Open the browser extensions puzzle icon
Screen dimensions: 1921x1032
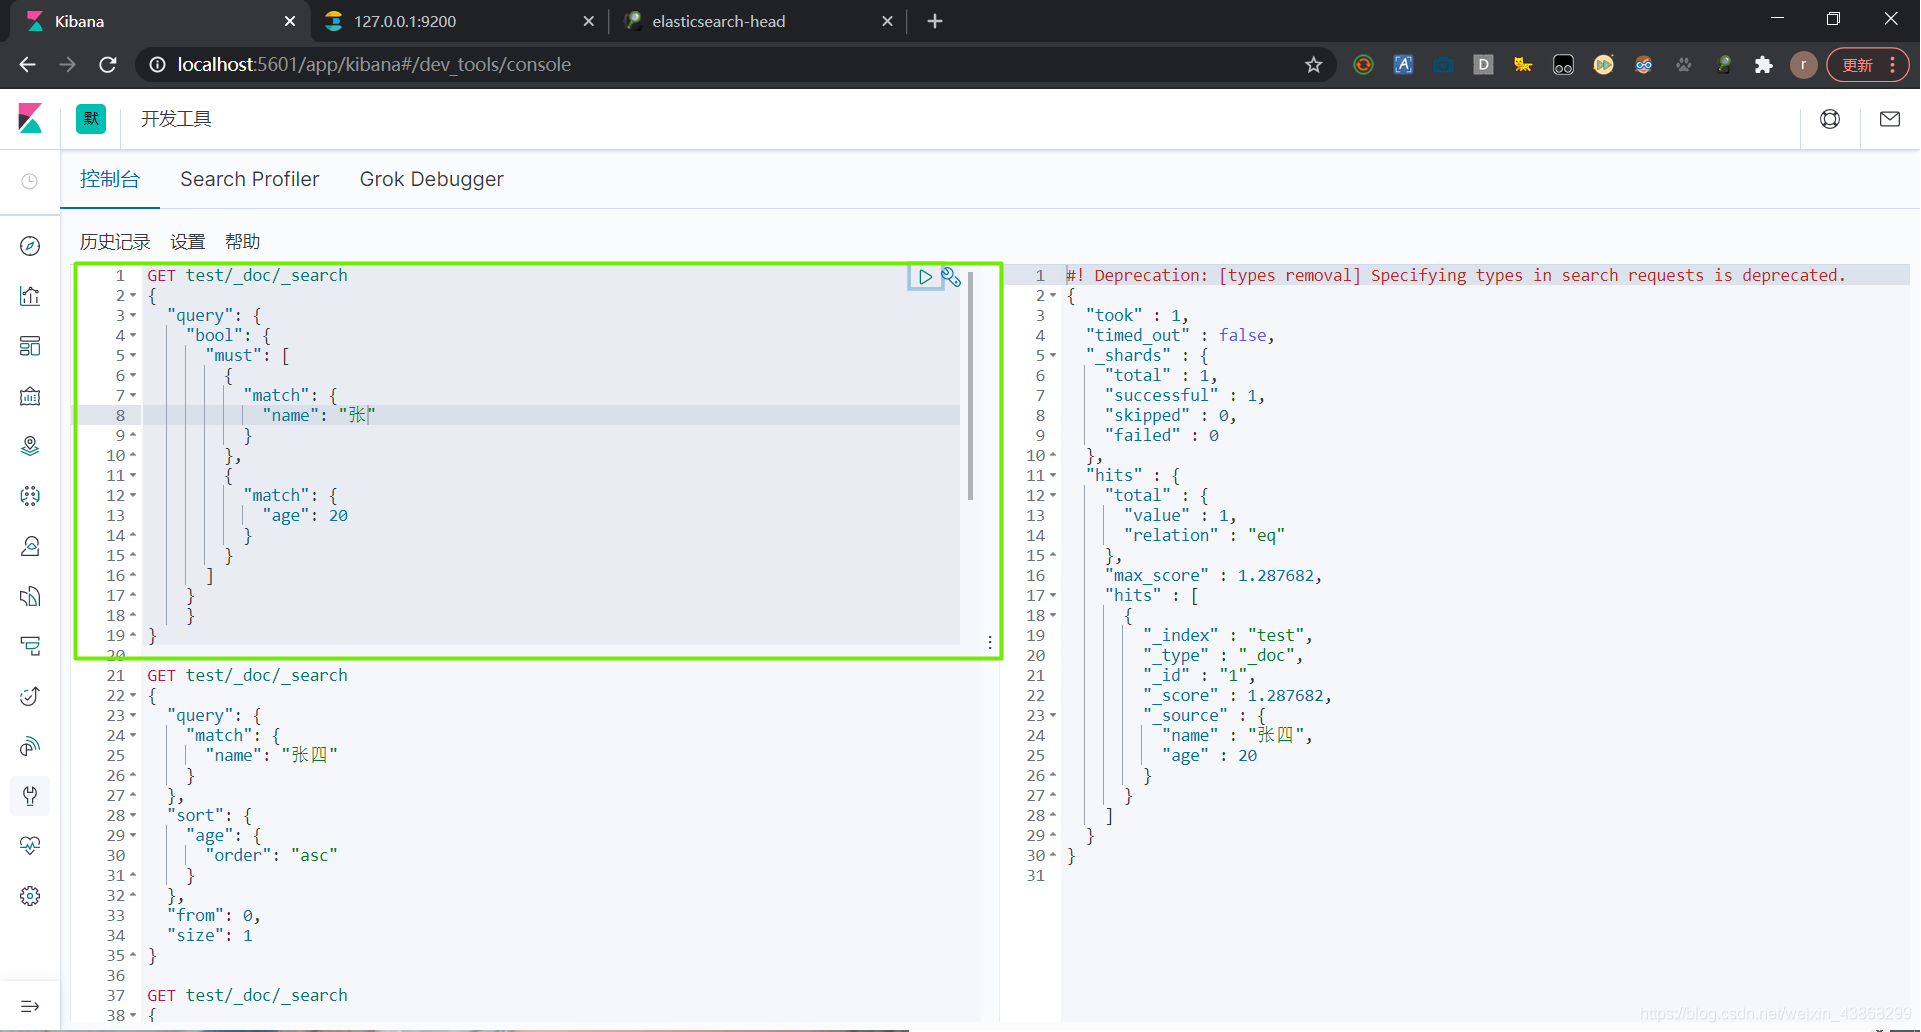coord(1764,65)
